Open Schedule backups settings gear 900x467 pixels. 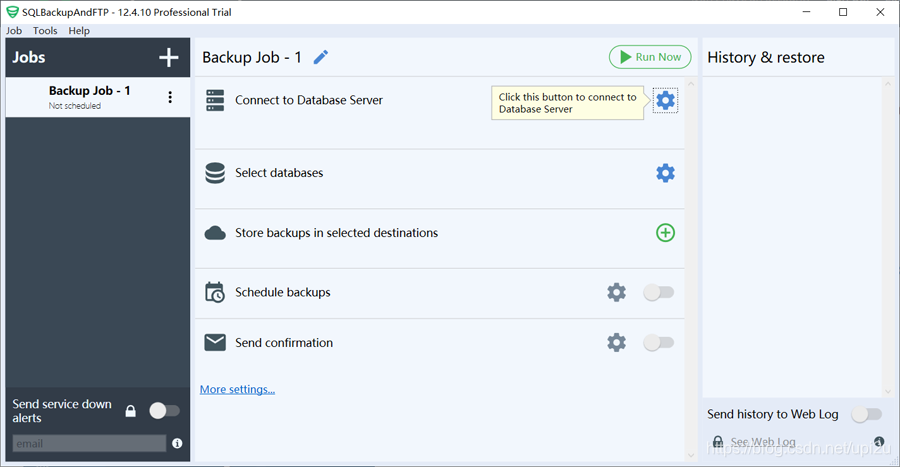click(616, 292)
